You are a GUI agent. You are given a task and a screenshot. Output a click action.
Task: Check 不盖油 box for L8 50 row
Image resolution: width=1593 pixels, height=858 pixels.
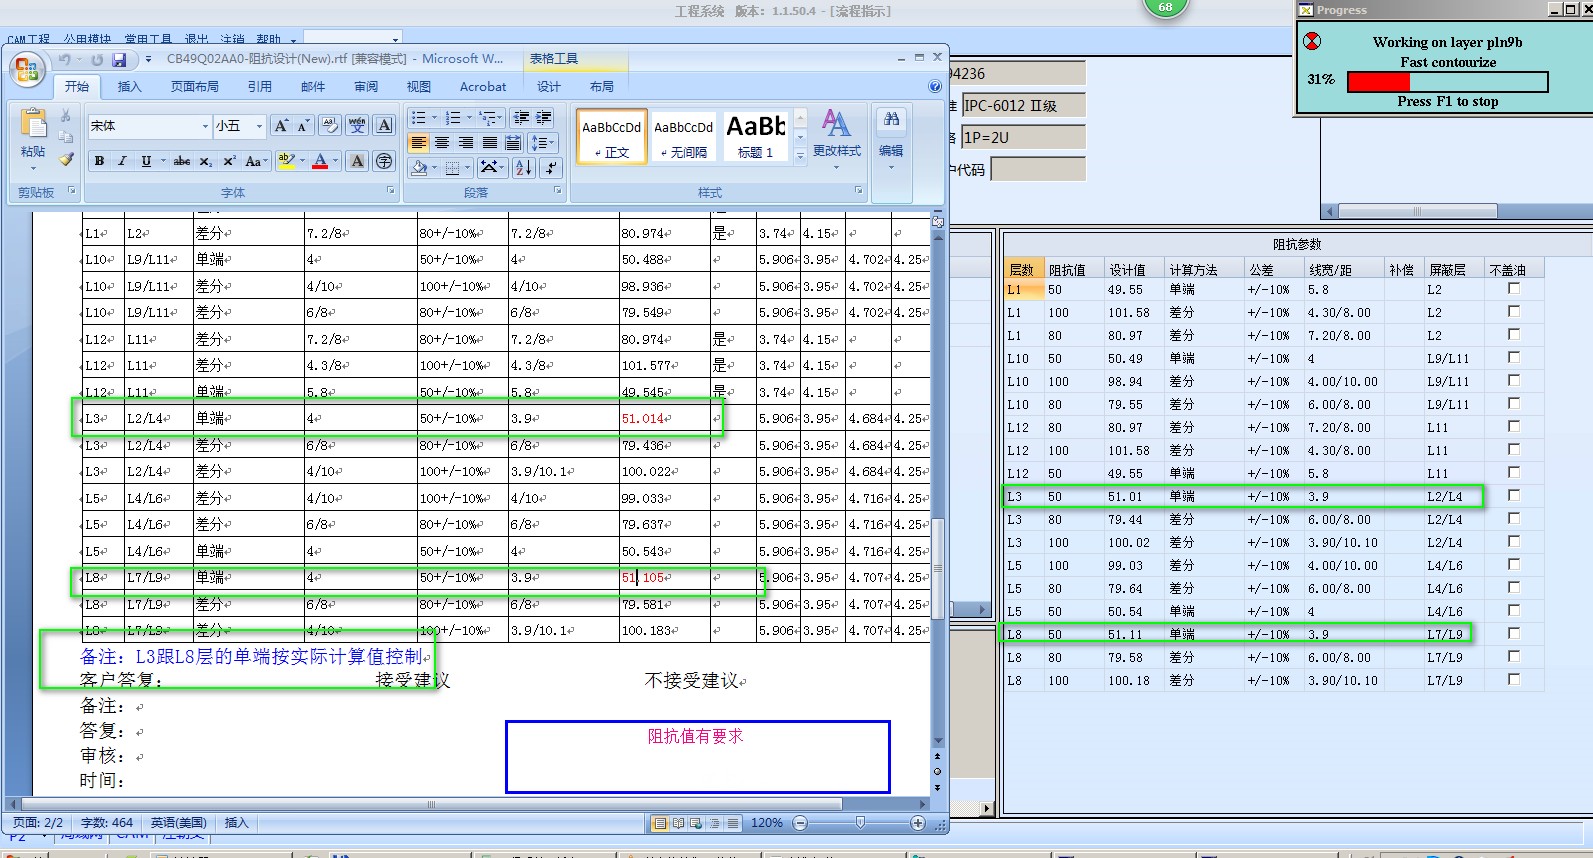[x=1514, y=633]
